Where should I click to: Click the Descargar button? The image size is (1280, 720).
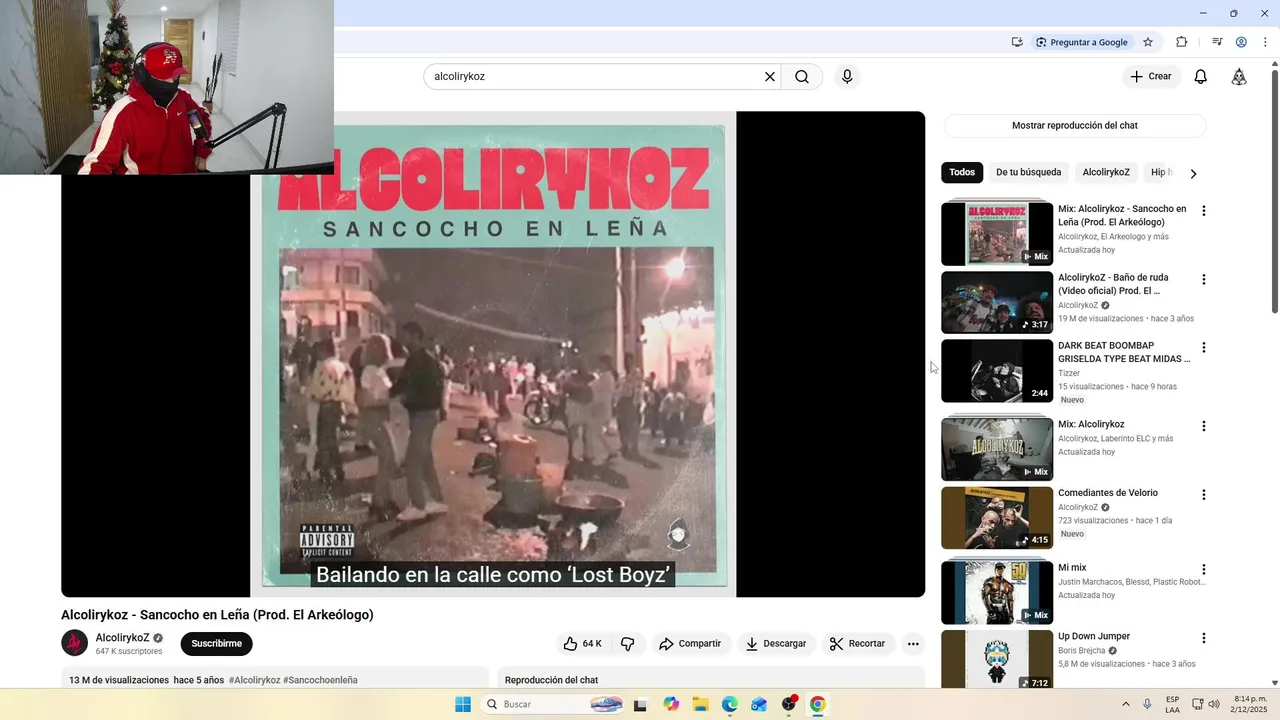(x=775, y=644)
